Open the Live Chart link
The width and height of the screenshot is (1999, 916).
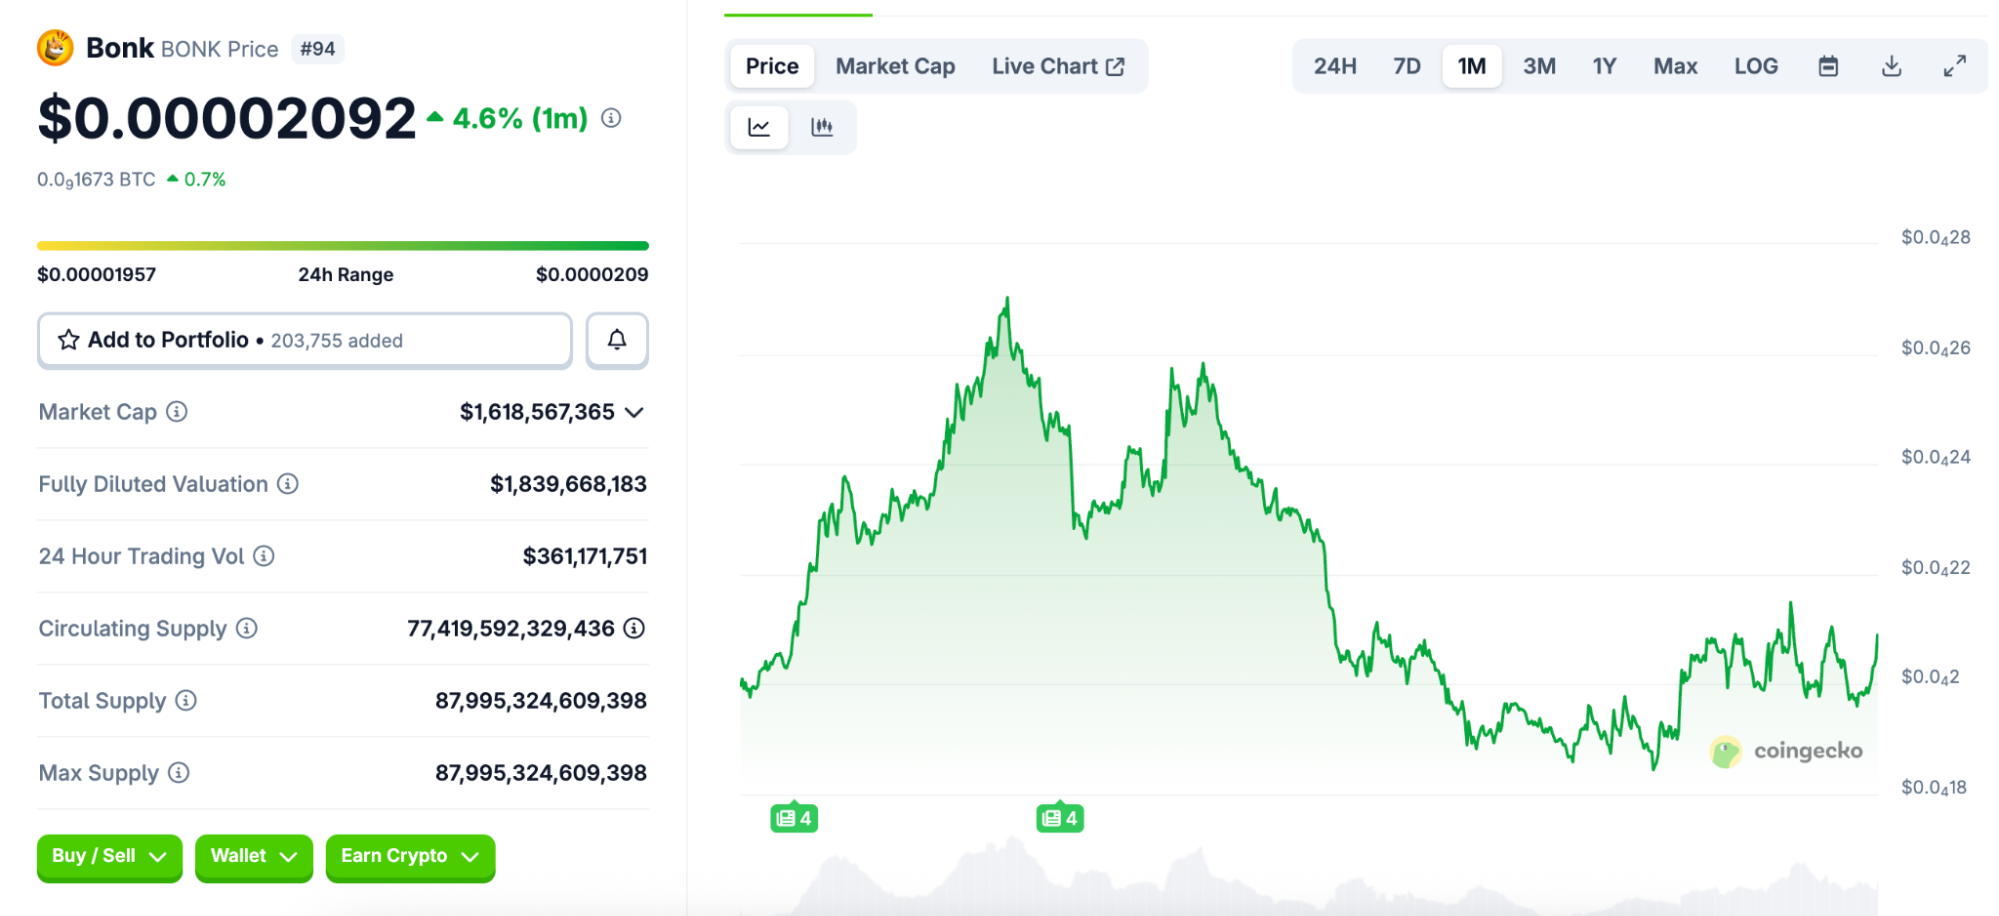pyautogui.click(x=1058, y=67)
